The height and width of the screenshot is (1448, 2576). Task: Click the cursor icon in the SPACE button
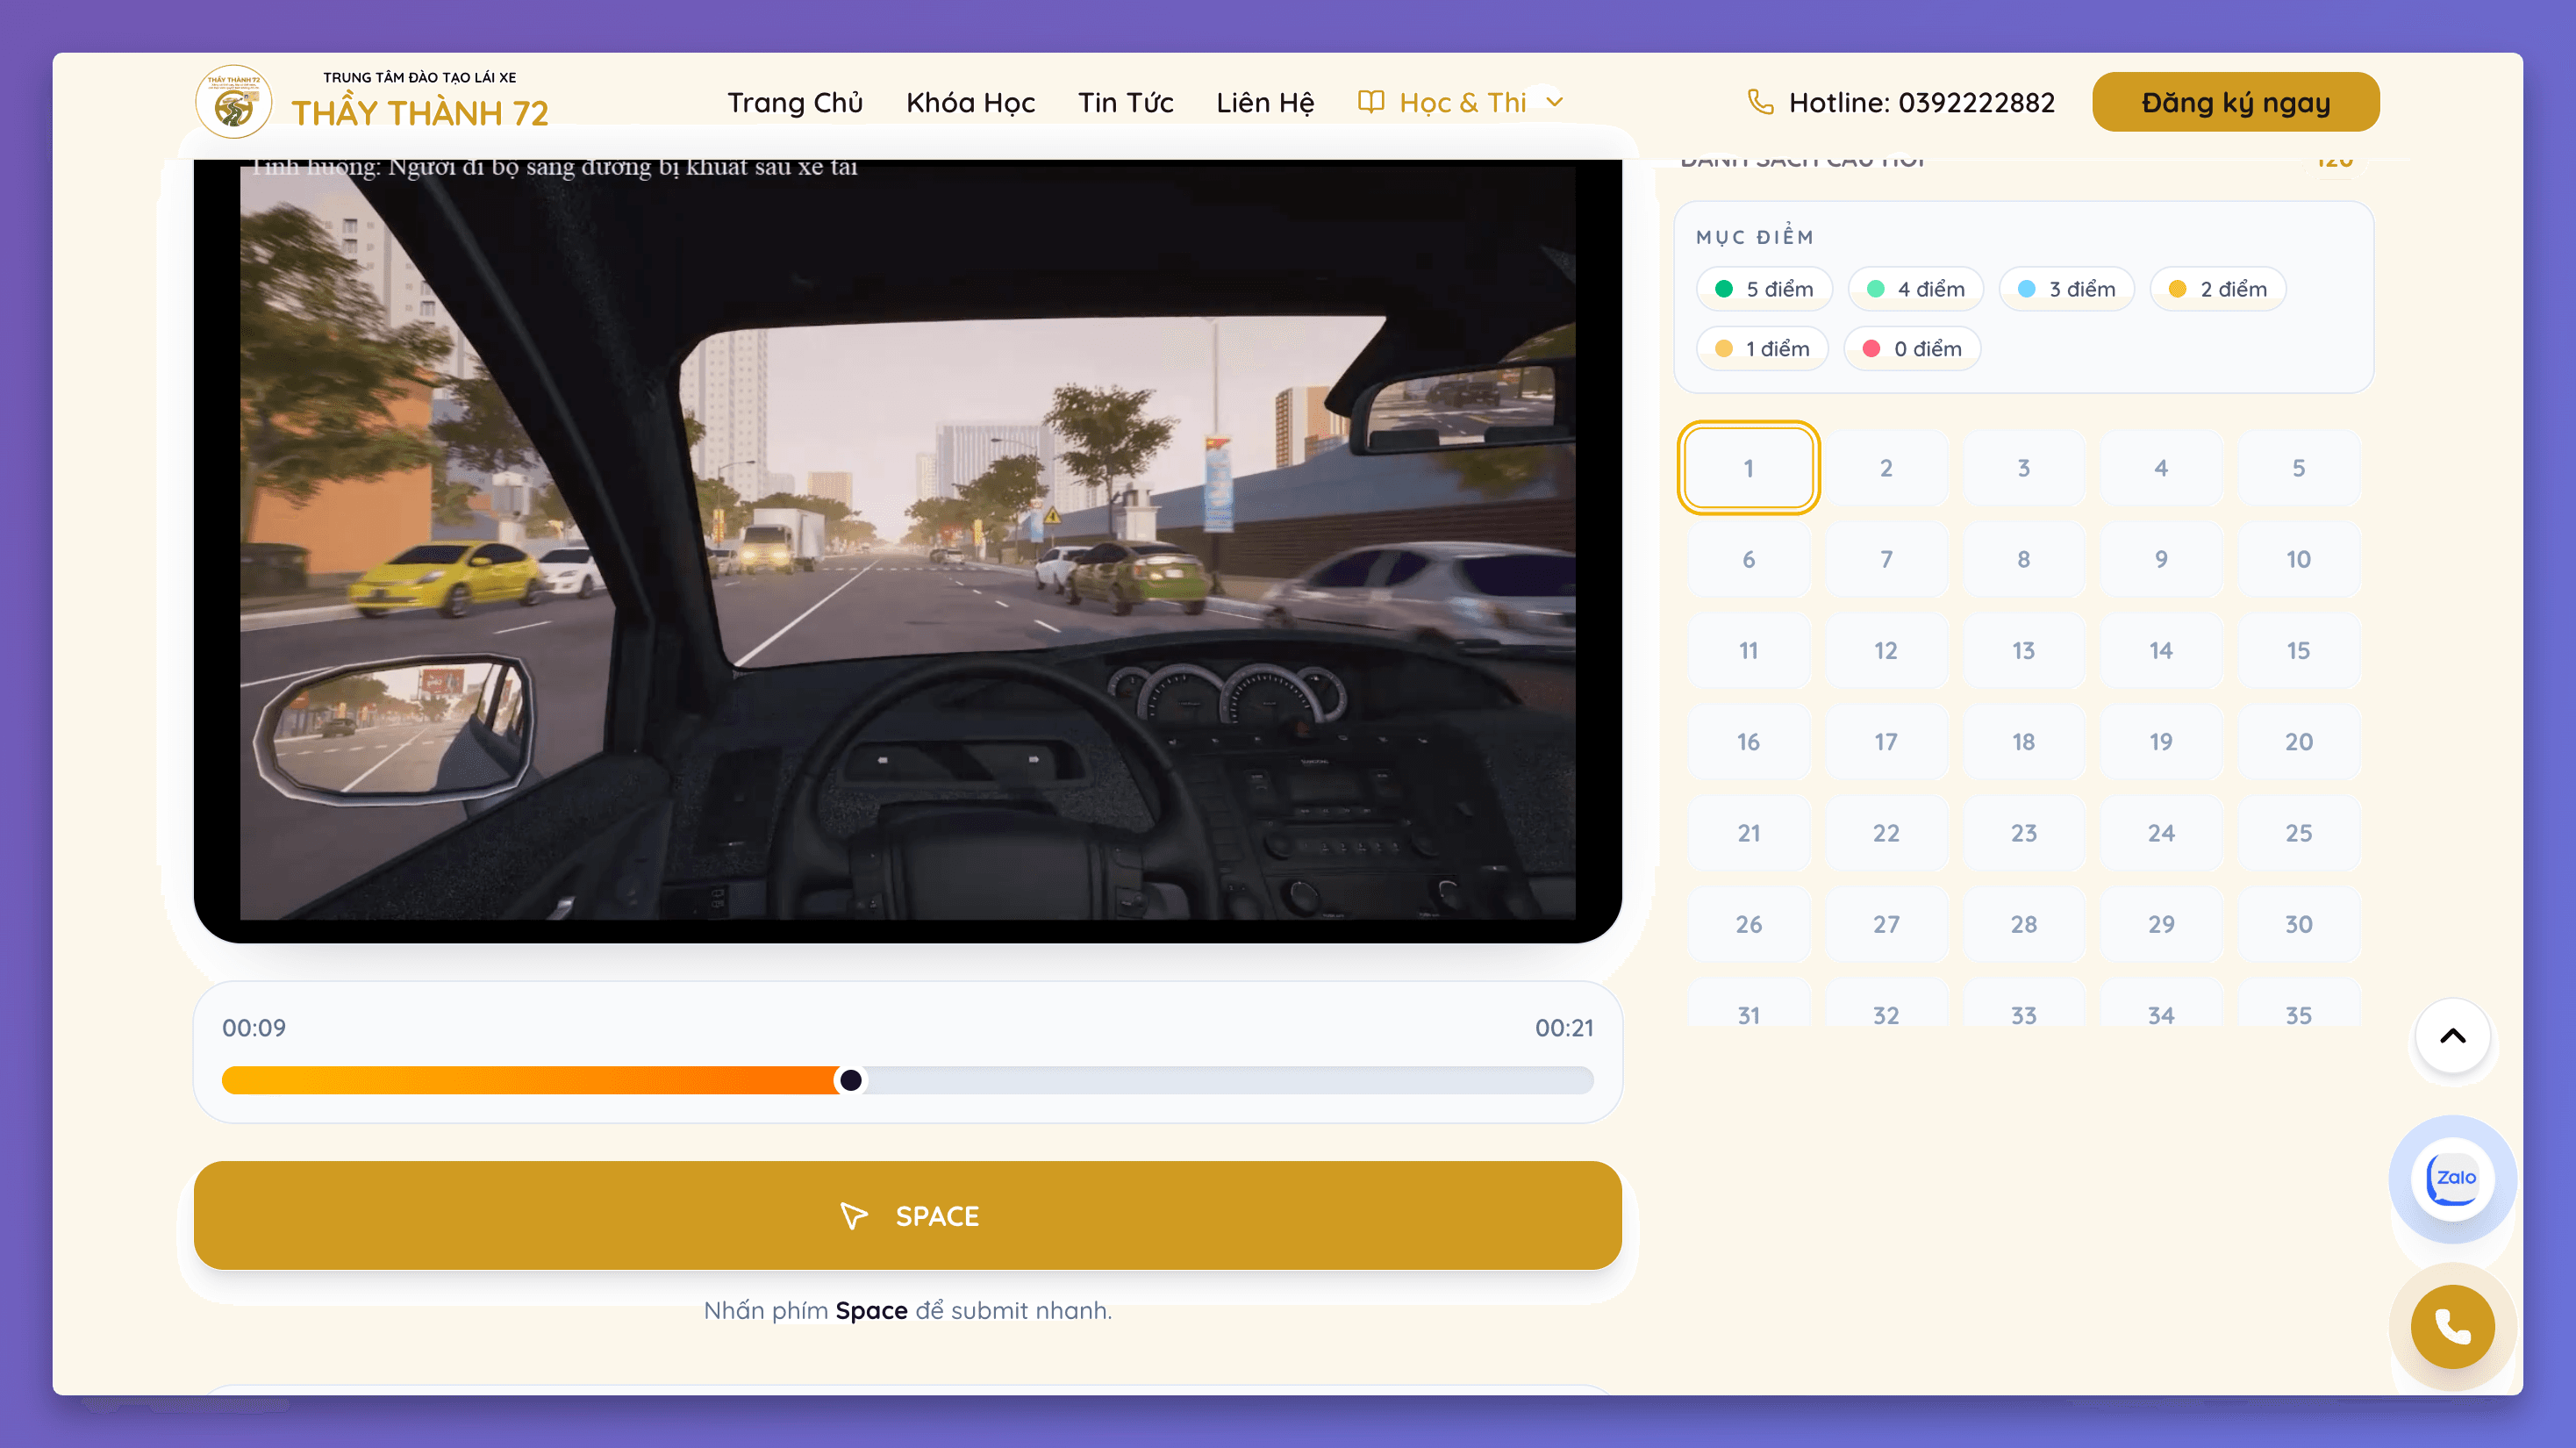(853, 1216)
